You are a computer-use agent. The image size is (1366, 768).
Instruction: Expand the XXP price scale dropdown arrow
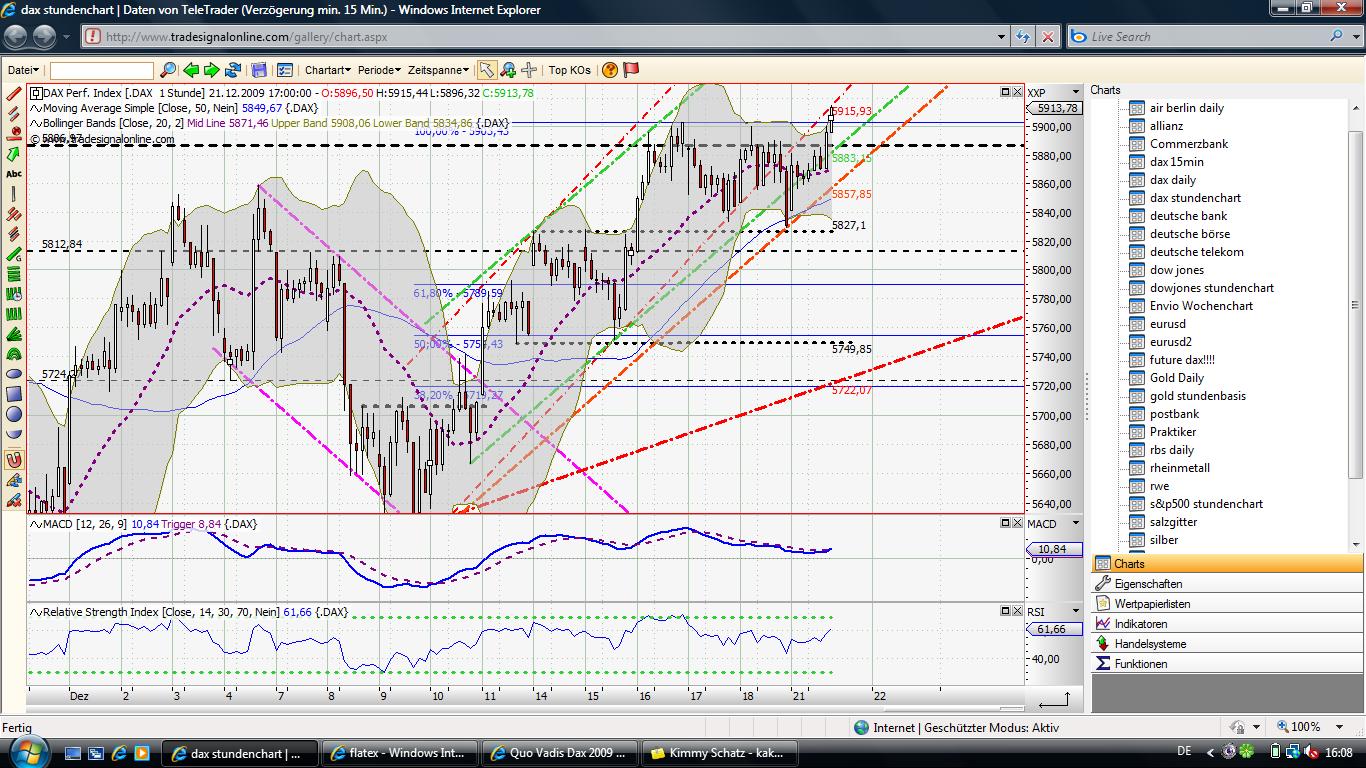tap(1076, 93)
